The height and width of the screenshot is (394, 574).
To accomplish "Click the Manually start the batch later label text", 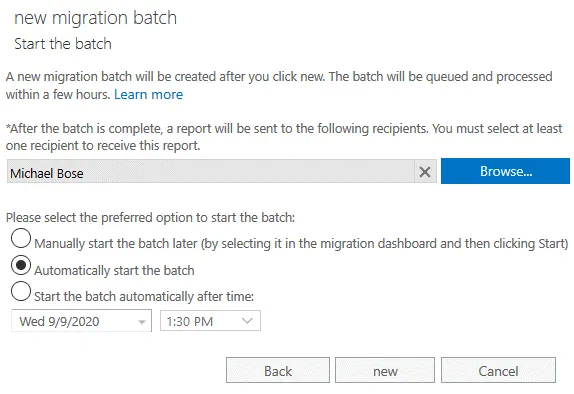I will tap(301, 244).
